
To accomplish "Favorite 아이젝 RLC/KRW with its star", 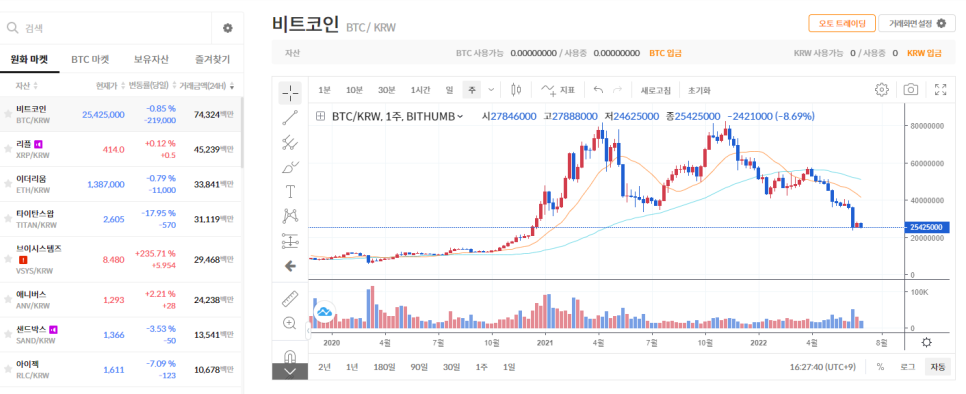I will point(8,369).
